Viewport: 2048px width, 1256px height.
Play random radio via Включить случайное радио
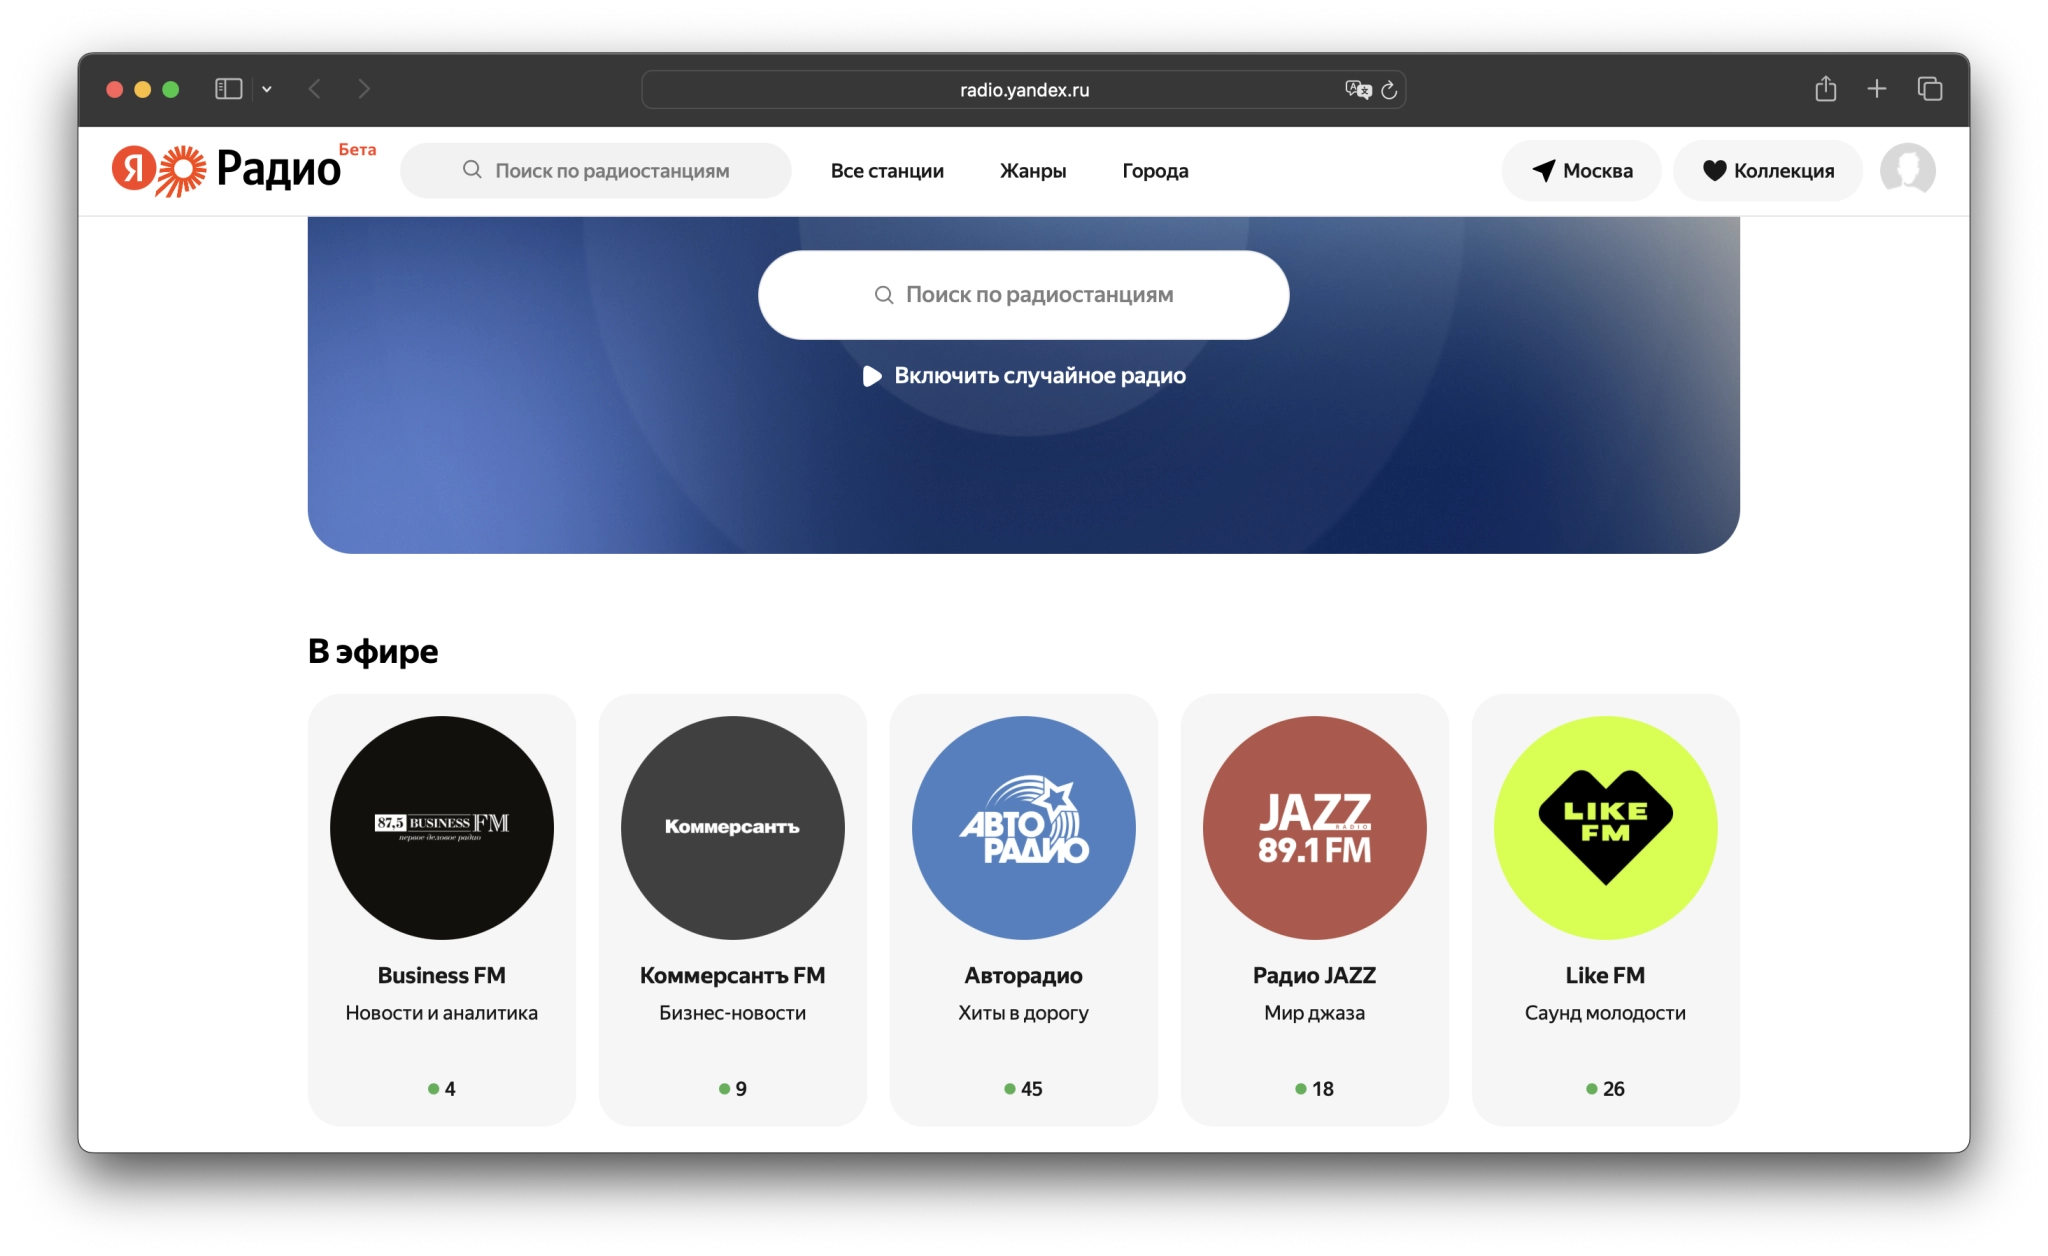click(x=1024, y=376)
